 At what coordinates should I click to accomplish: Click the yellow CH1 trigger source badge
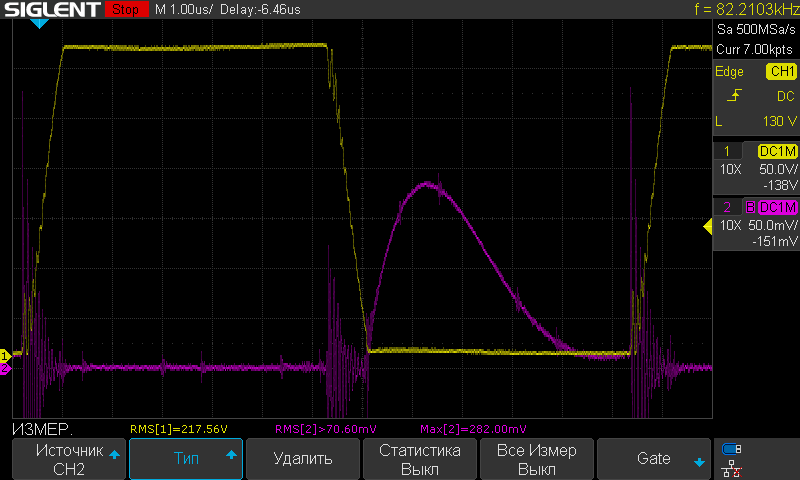click(x=782, y=71)
